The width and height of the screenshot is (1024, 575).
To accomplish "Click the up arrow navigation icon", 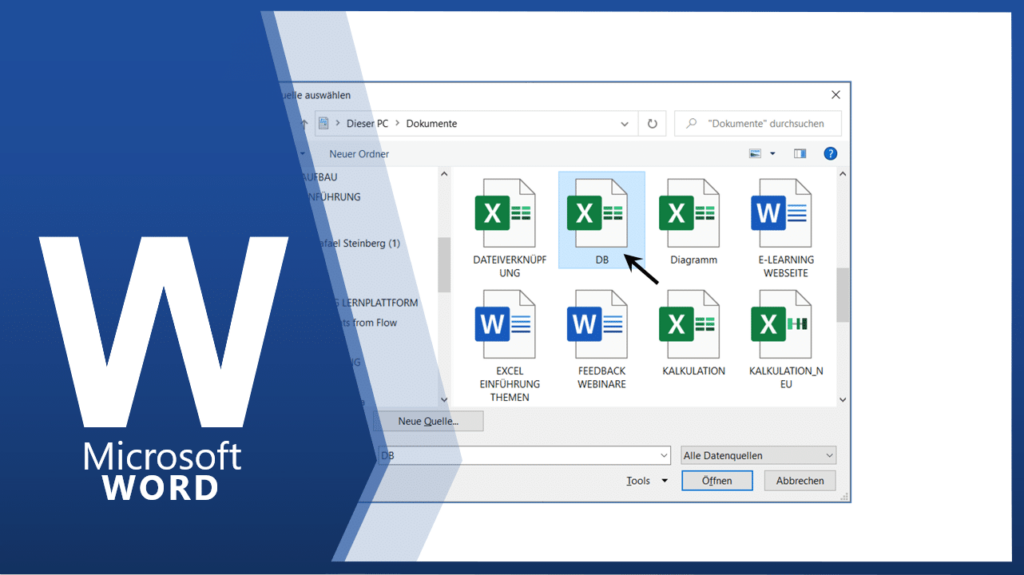I will point(304,123).
